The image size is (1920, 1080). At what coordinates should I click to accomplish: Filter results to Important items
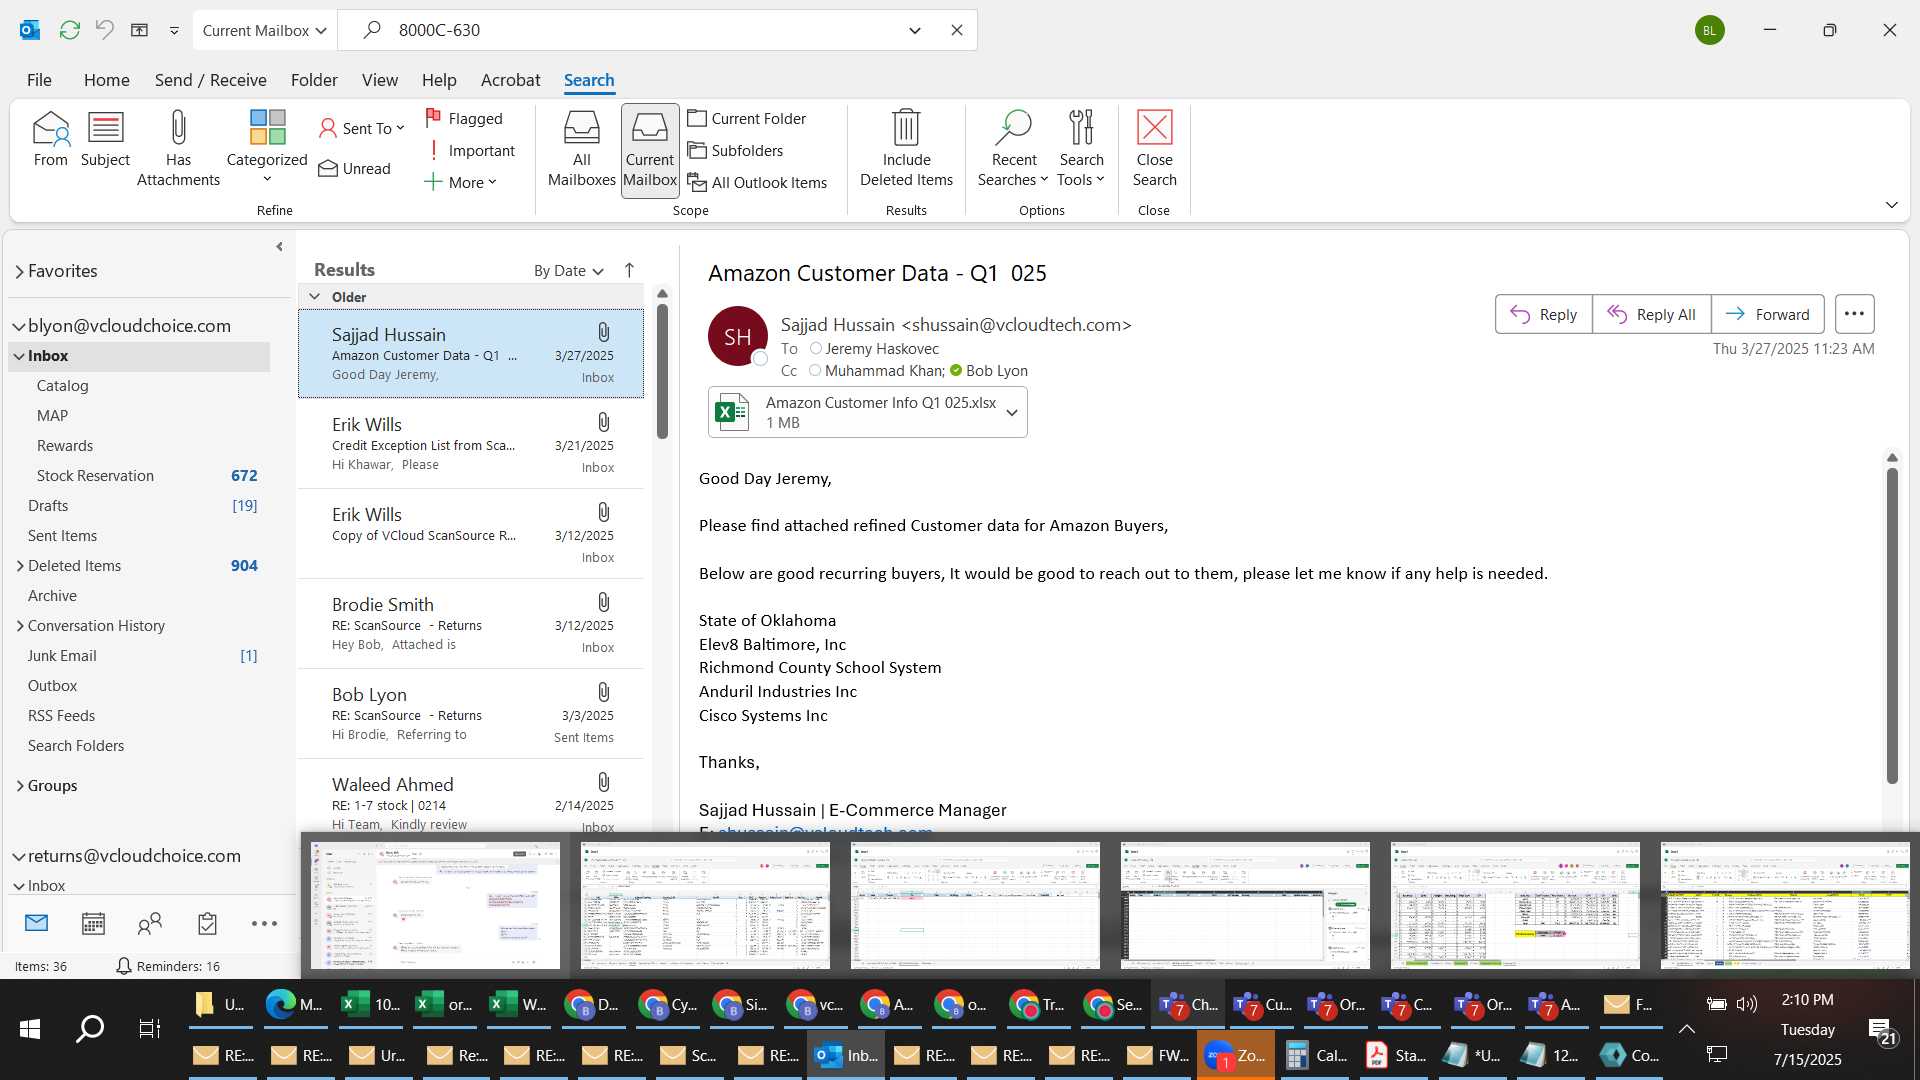[471, 150]
